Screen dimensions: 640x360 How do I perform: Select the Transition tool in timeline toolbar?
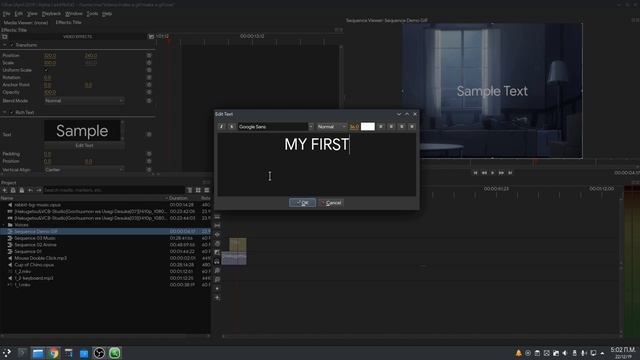pos(217,253)
